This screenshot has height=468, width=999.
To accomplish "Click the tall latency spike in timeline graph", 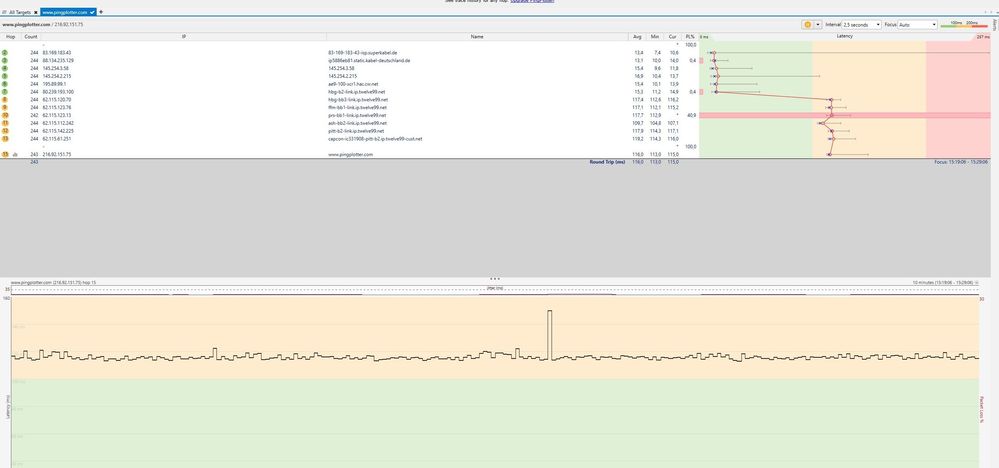I will point(549,334).
